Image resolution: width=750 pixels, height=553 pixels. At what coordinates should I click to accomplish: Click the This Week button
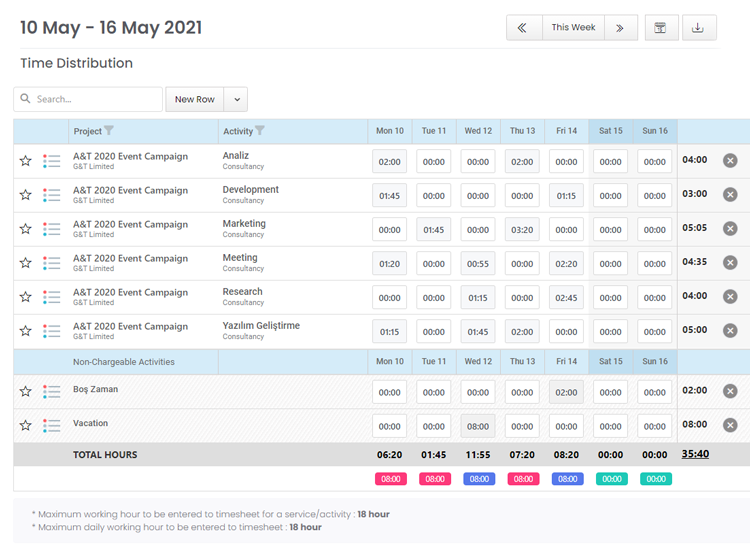573,28
